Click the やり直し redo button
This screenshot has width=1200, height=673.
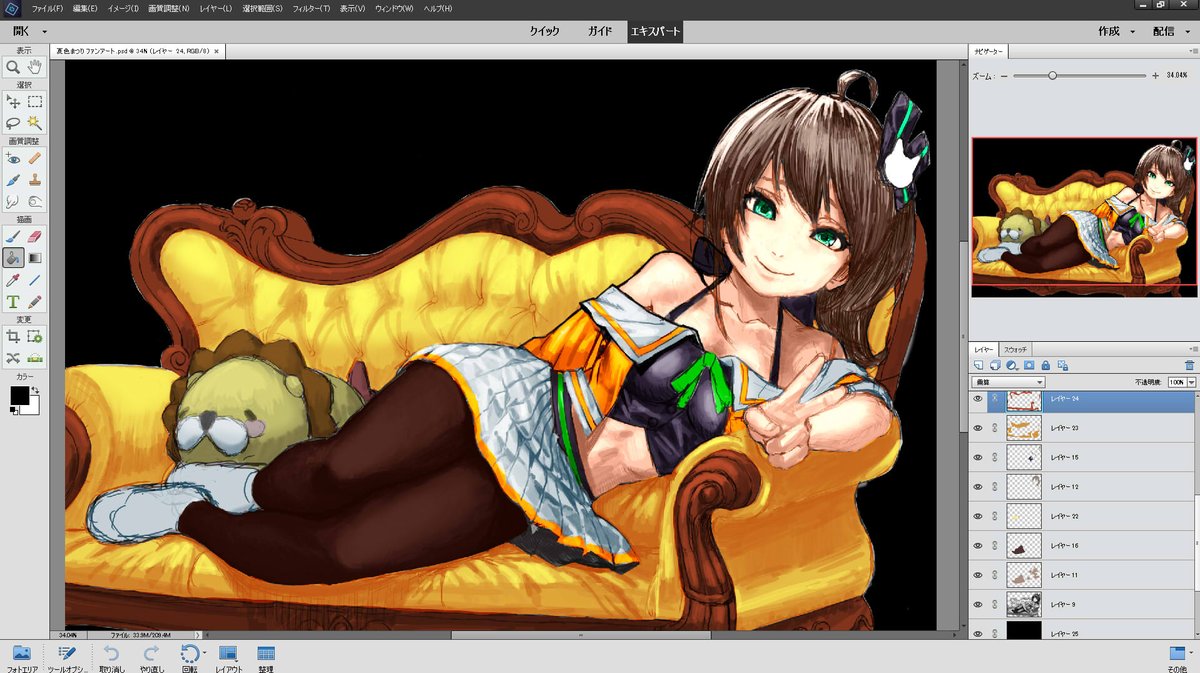point(151,657)
